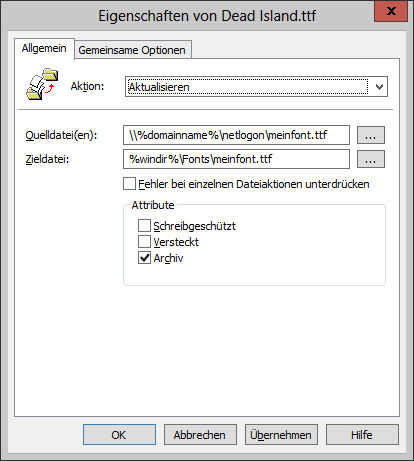Screen dimensions: 414x461
Task: Click the Abbrechen button
Action: (x=200, y=435)
